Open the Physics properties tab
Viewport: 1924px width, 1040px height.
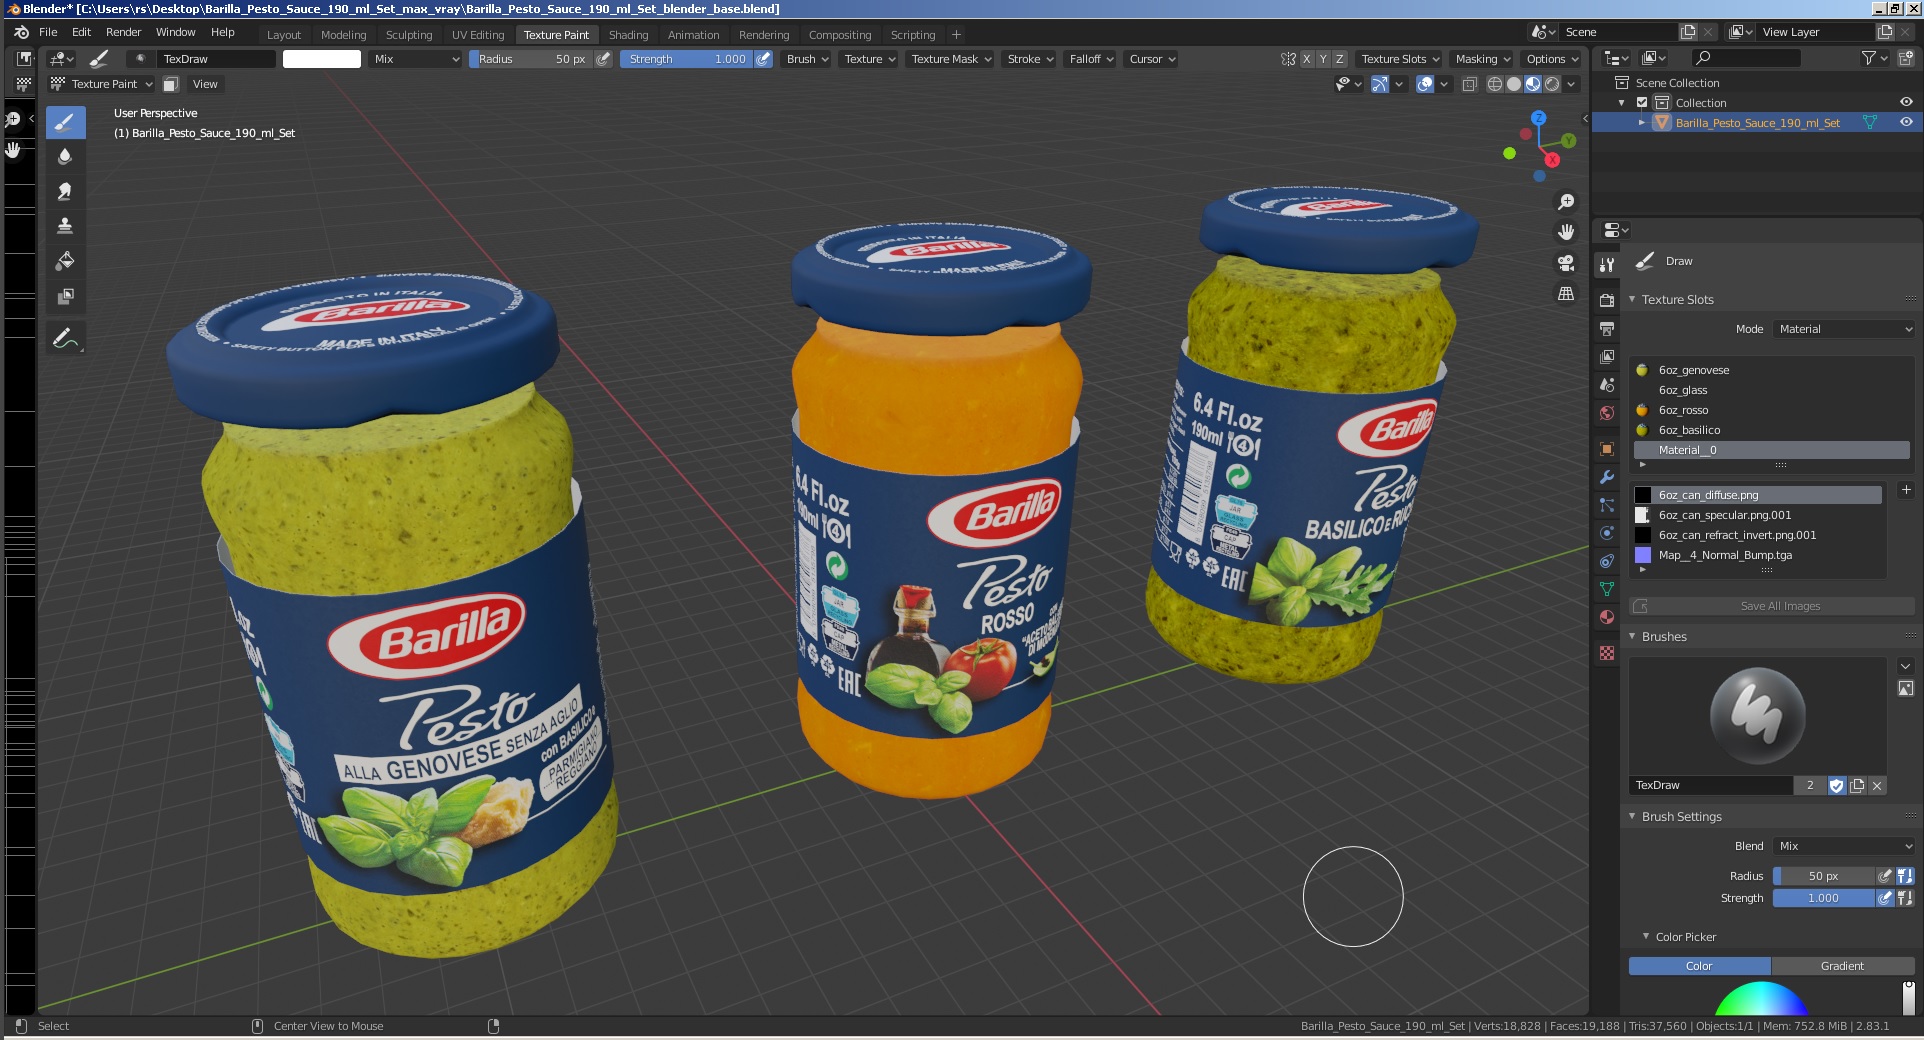[x=1607, y=533]
